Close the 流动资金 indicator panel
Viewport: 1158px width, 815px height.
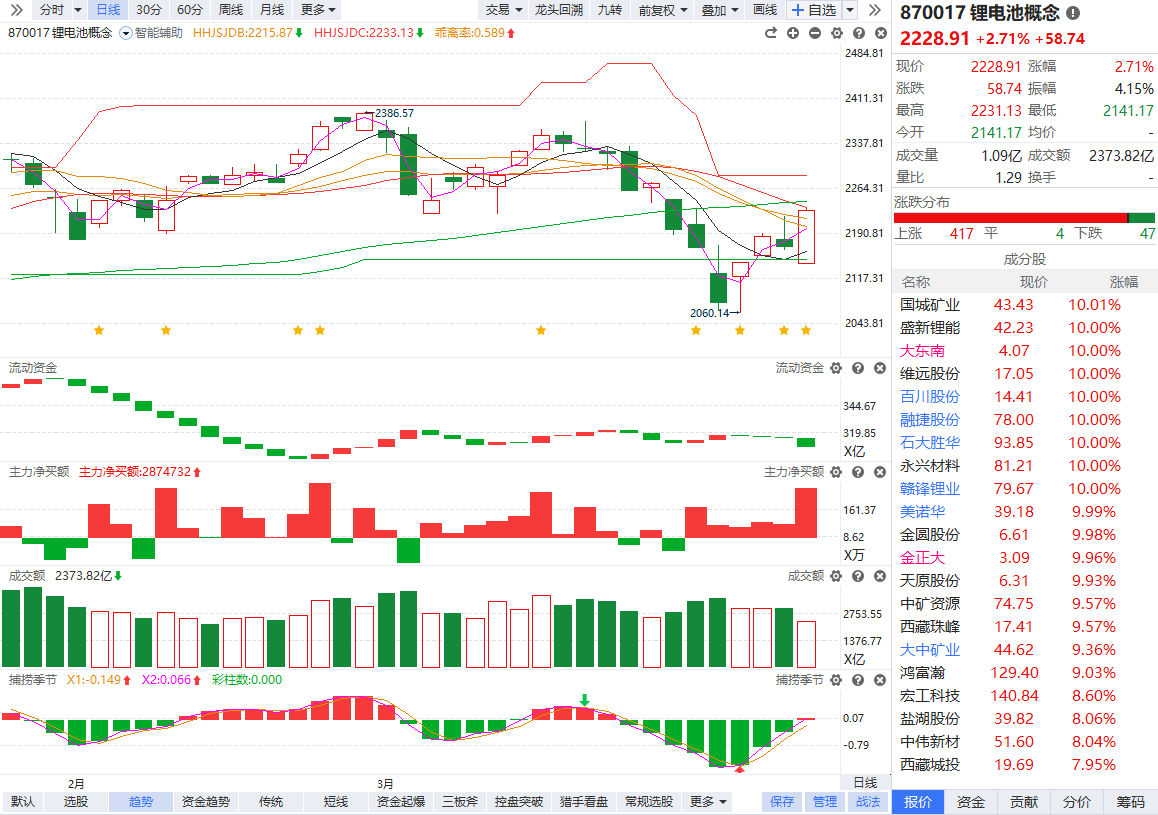(x=879, y=368)
